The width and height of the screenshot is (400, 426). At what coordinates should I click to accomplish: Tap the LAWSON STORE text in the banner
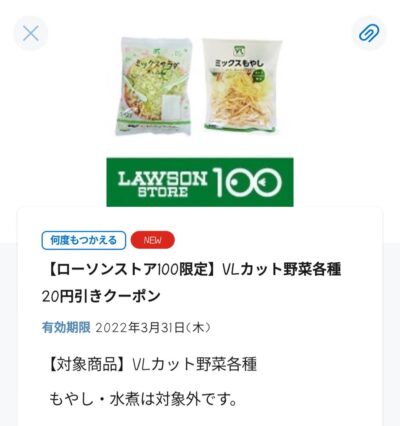[x=162, y=183]
